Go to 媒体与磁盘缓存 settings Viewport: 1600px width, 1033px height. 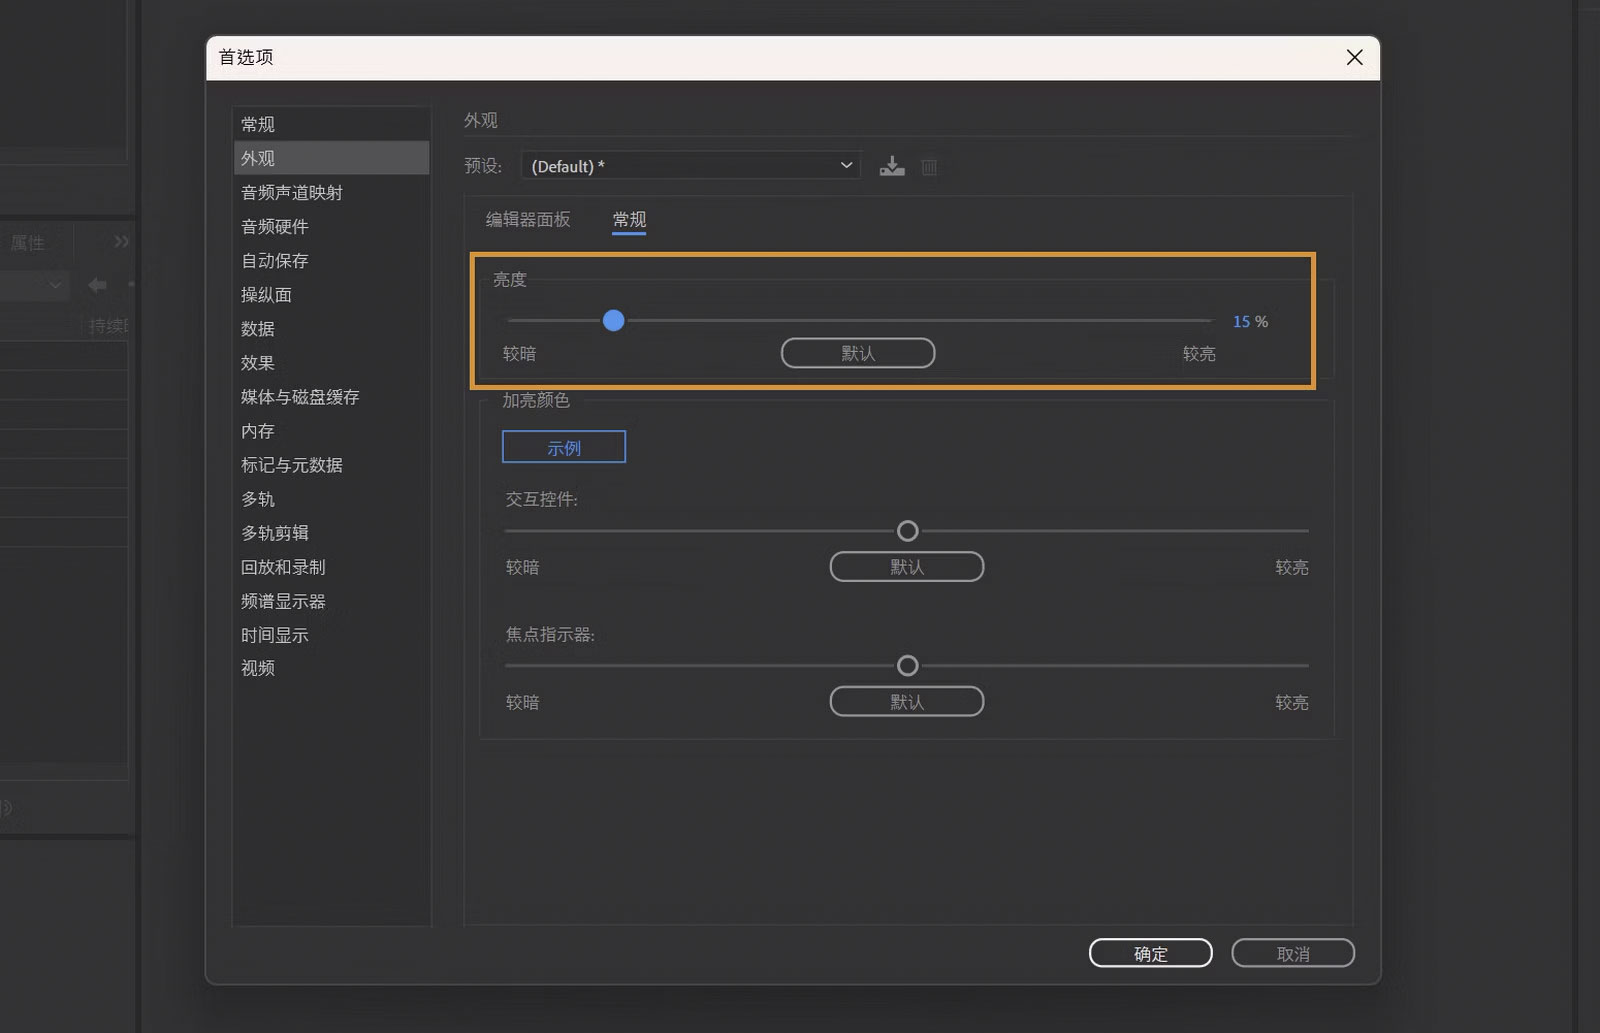tap(300, 397)
